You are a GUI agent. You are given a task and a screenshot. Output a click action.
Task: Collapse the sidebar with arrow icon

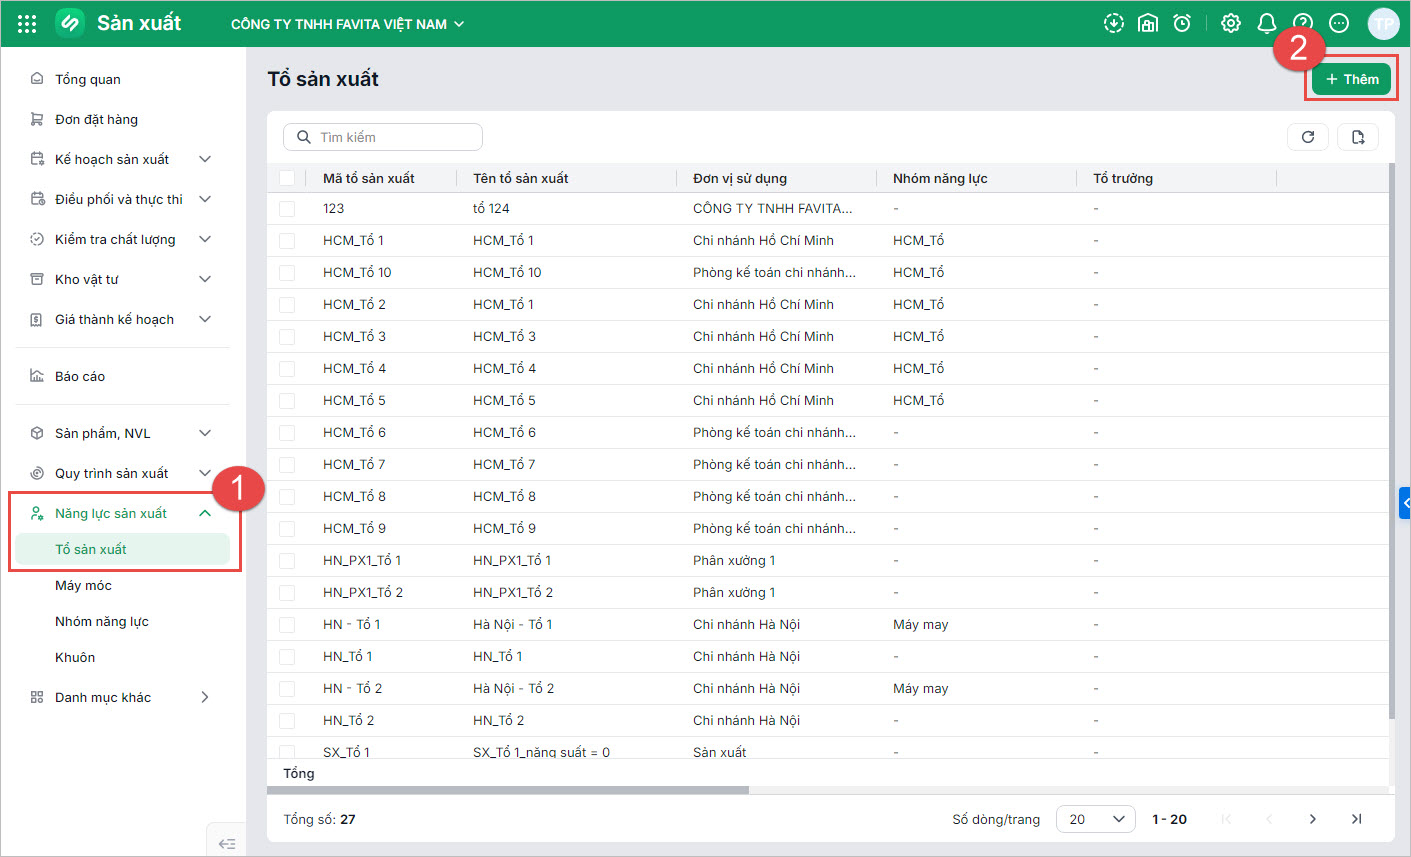click(227, 844)
